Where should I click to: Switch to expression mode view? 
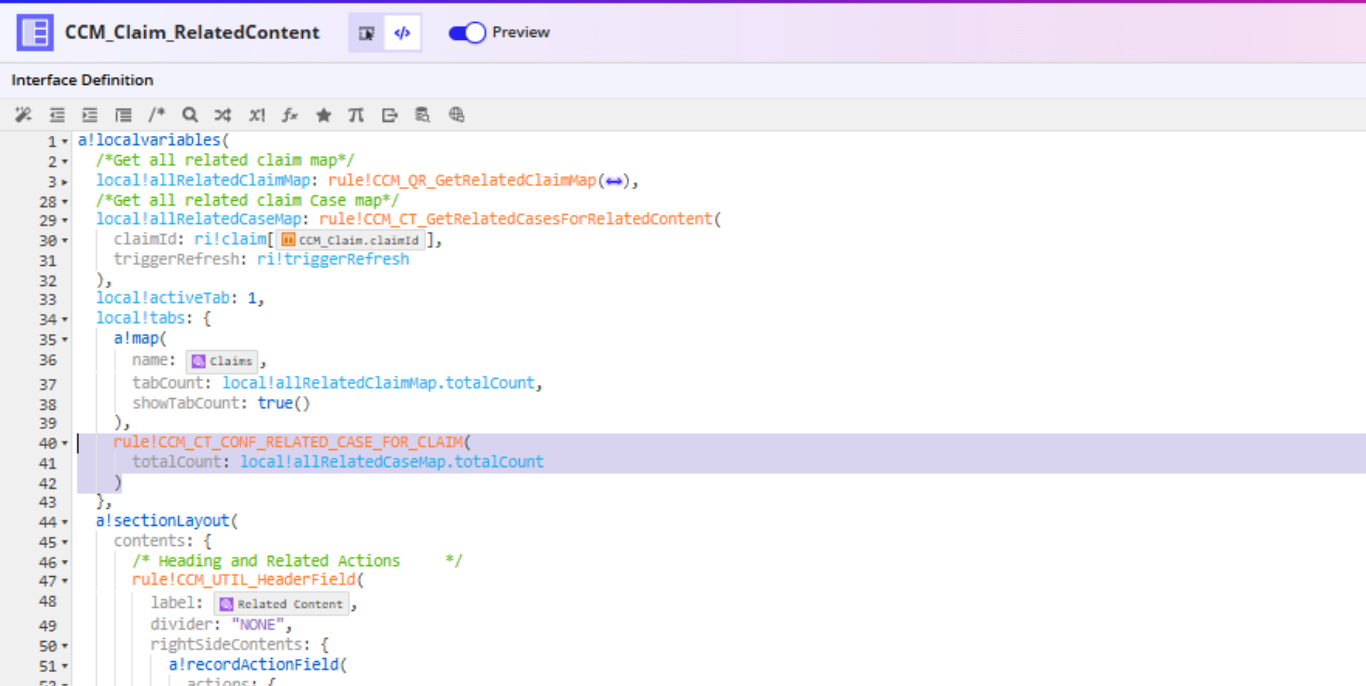[x=402, y=33]
